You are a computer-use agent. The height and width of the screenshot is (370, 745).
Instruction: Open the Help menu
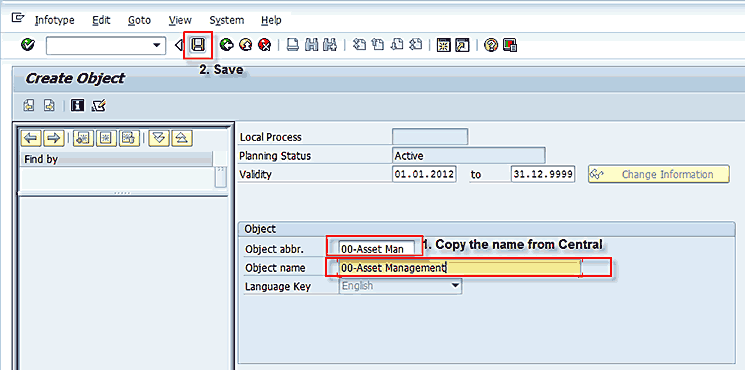271,20
